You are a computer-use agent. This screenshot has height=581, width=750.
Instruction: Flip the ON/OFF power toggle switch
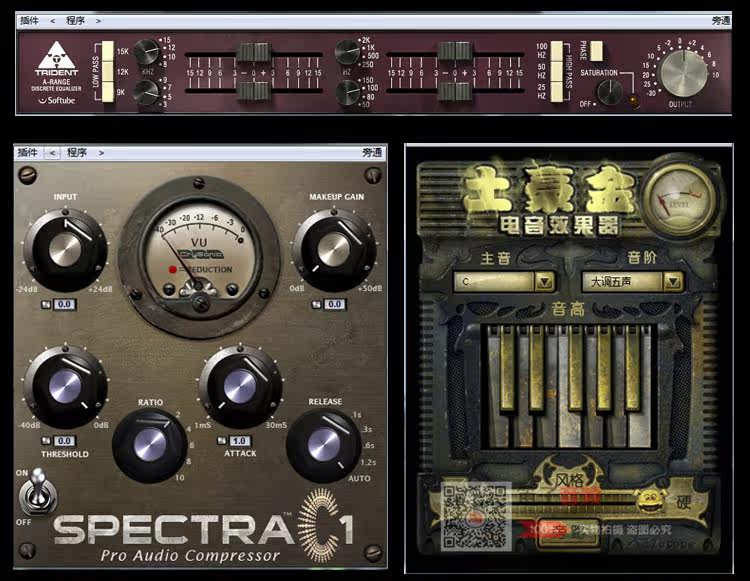(37, 493)
